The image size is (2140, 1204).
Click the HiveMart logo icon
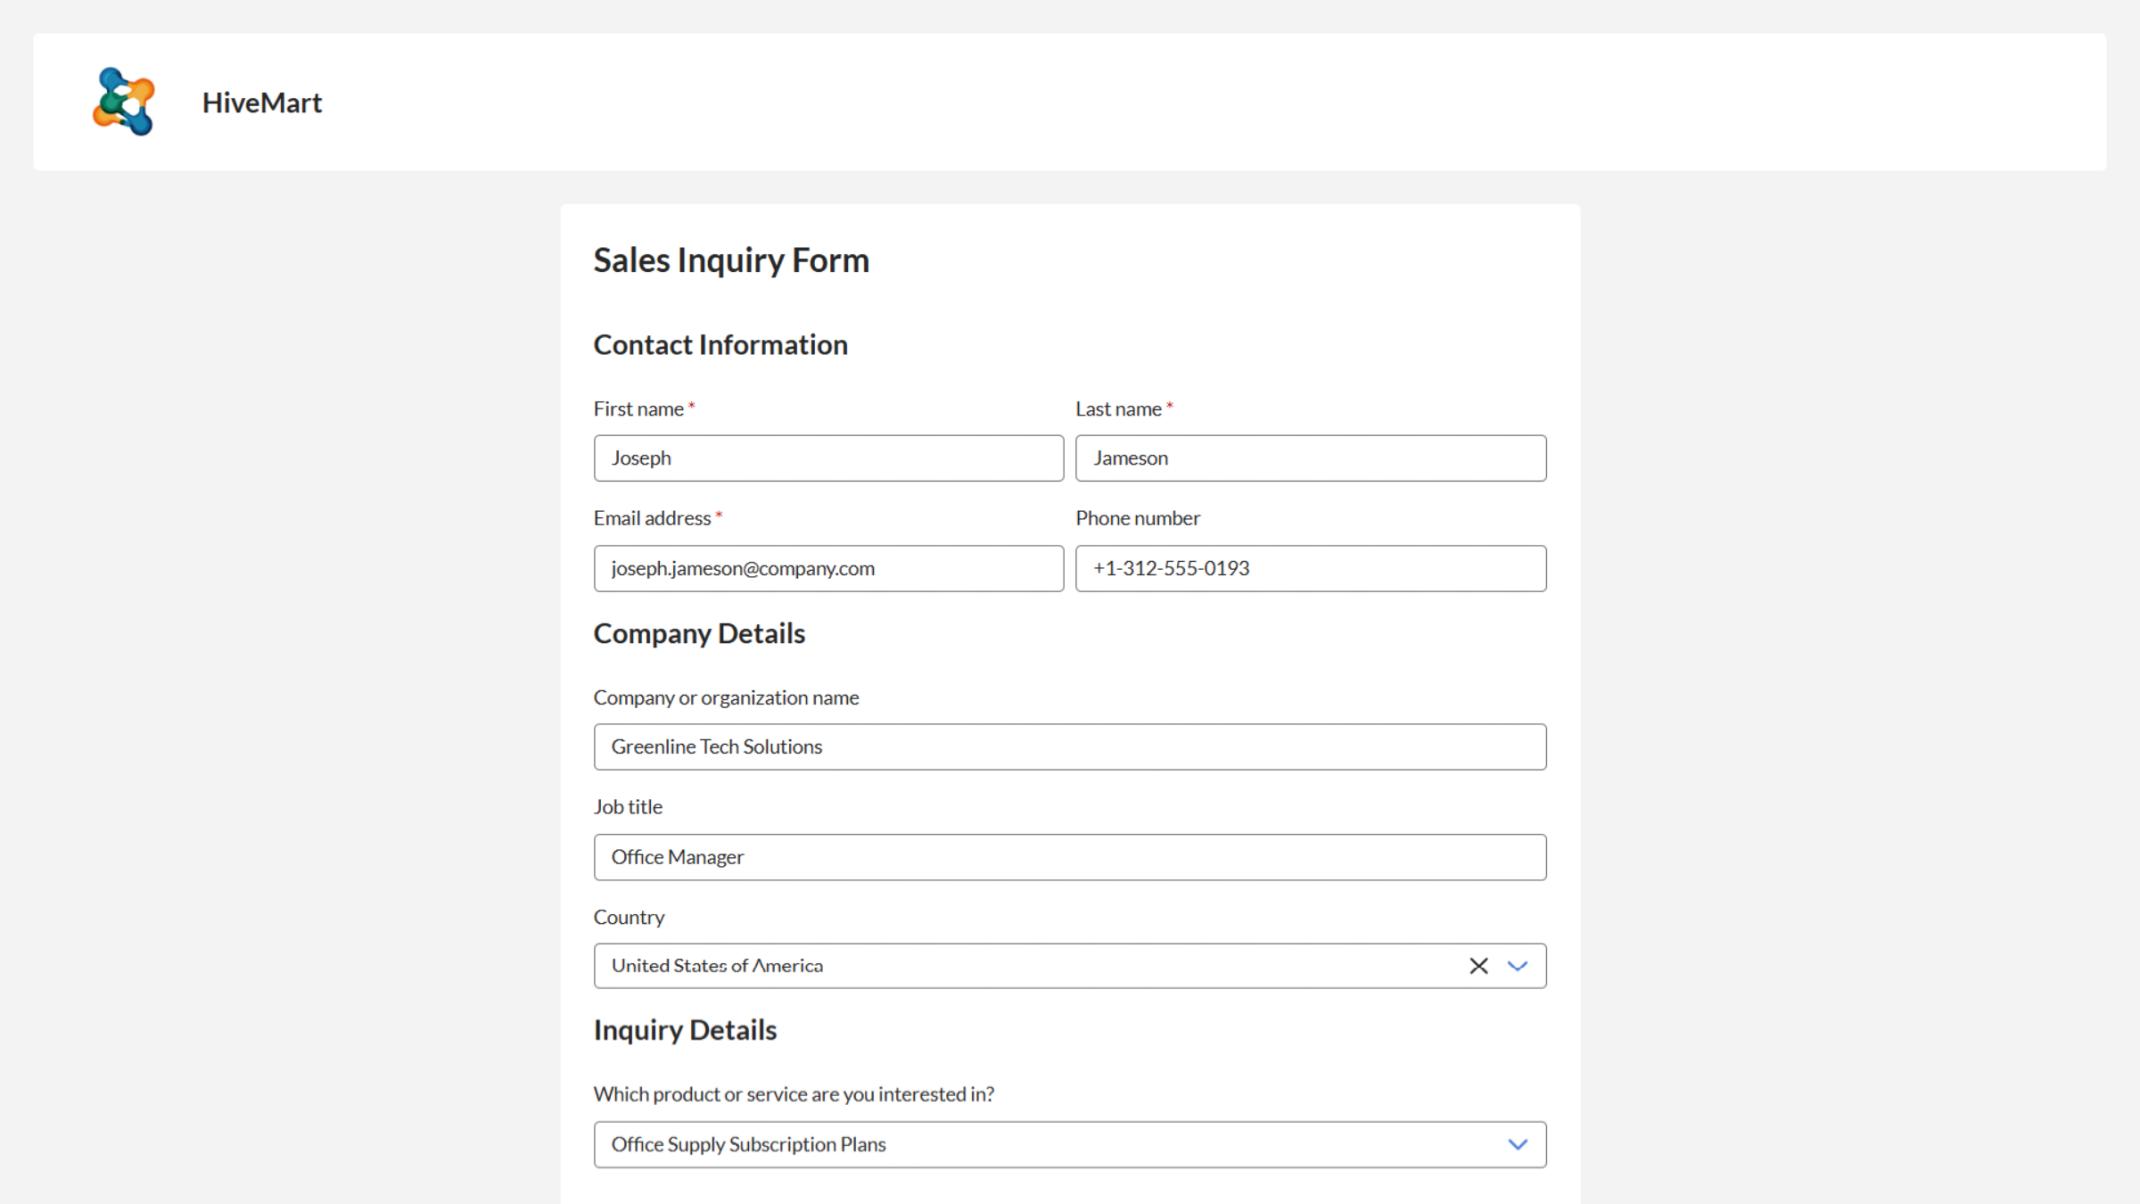click(124, 101)
